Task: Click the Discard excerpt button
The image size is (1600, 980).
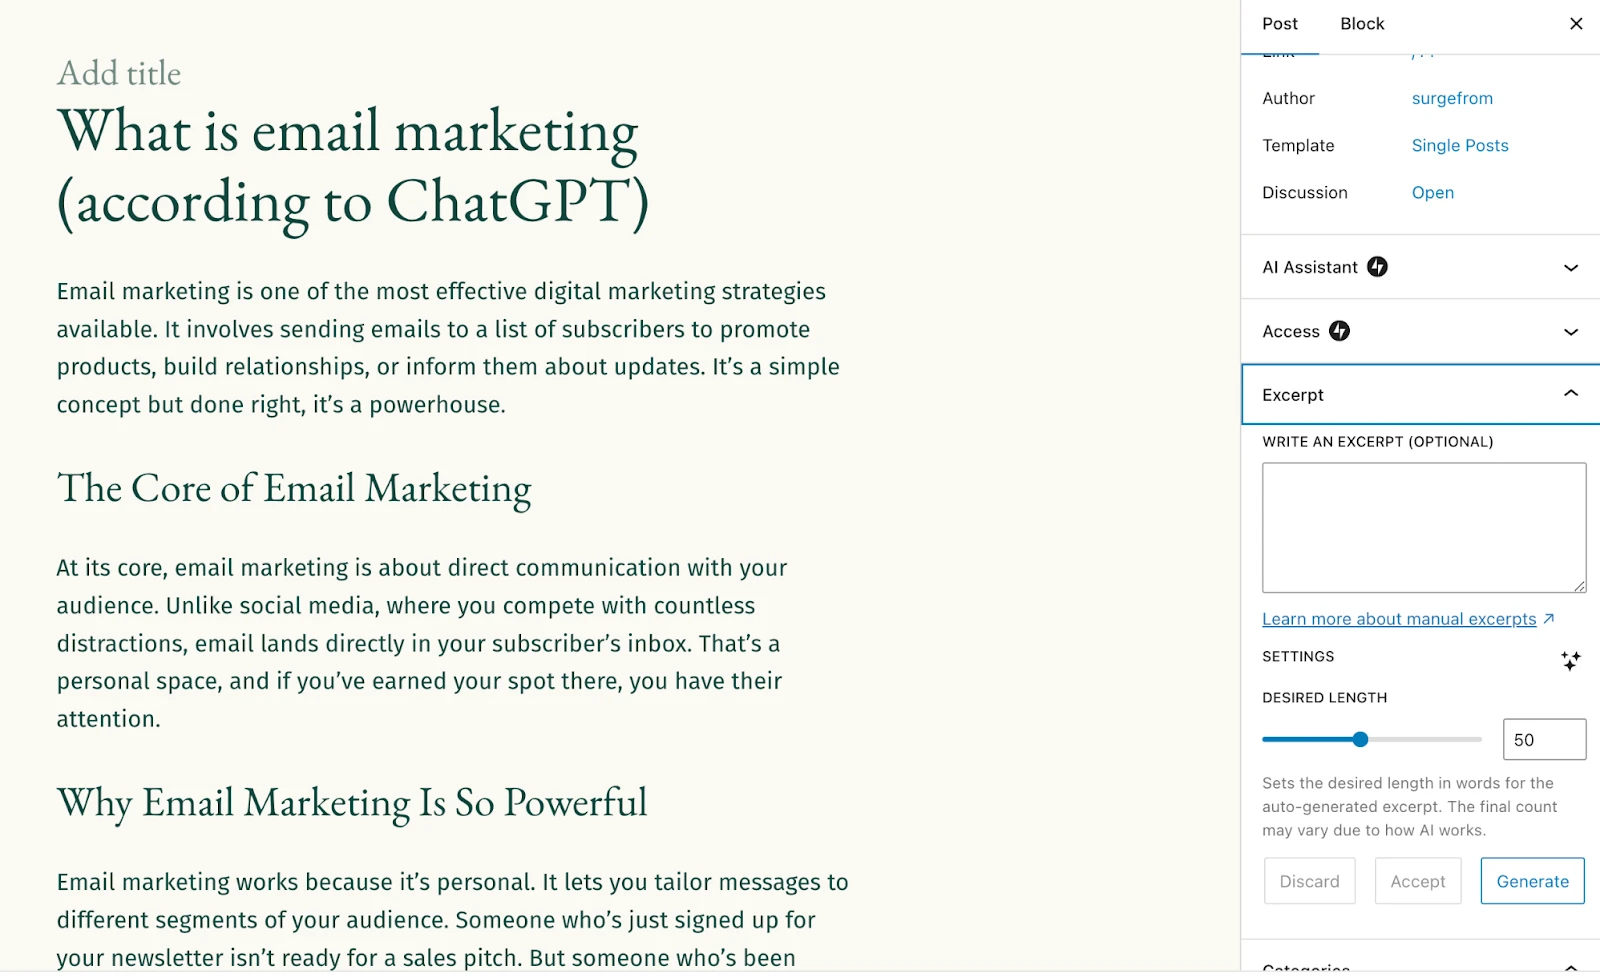Action: click(1309, 881)
